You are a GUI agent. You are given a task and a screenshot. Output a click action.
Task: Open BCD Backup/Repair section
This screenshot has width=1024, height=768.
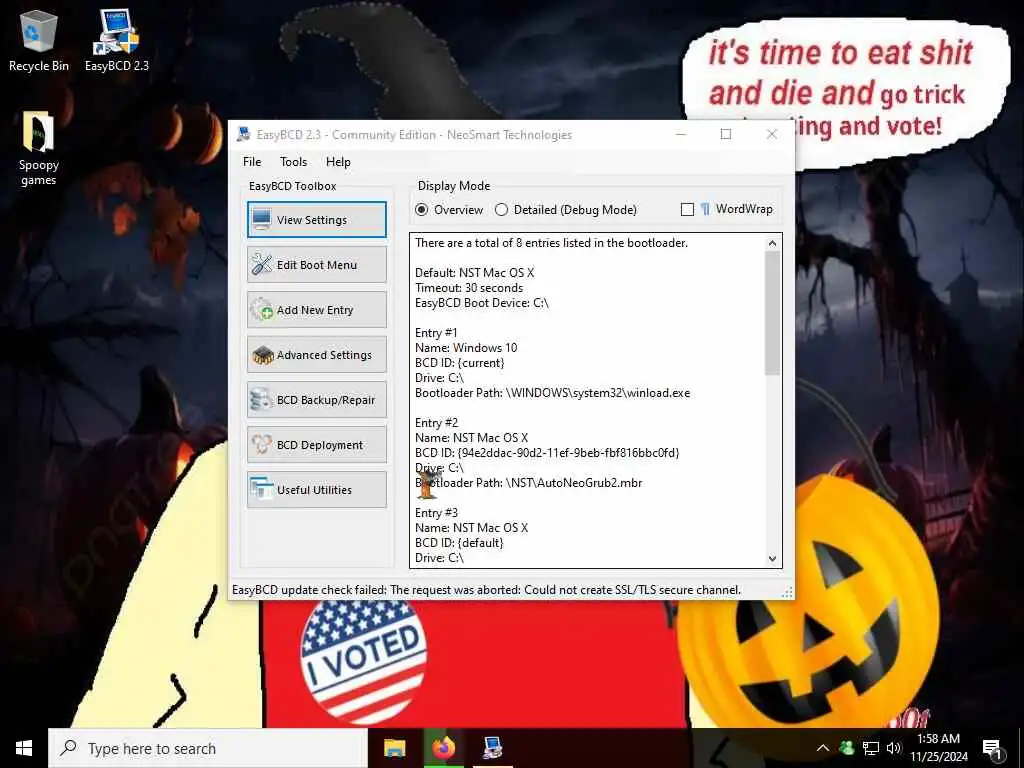pyautogui.click(x=317, y=400)
